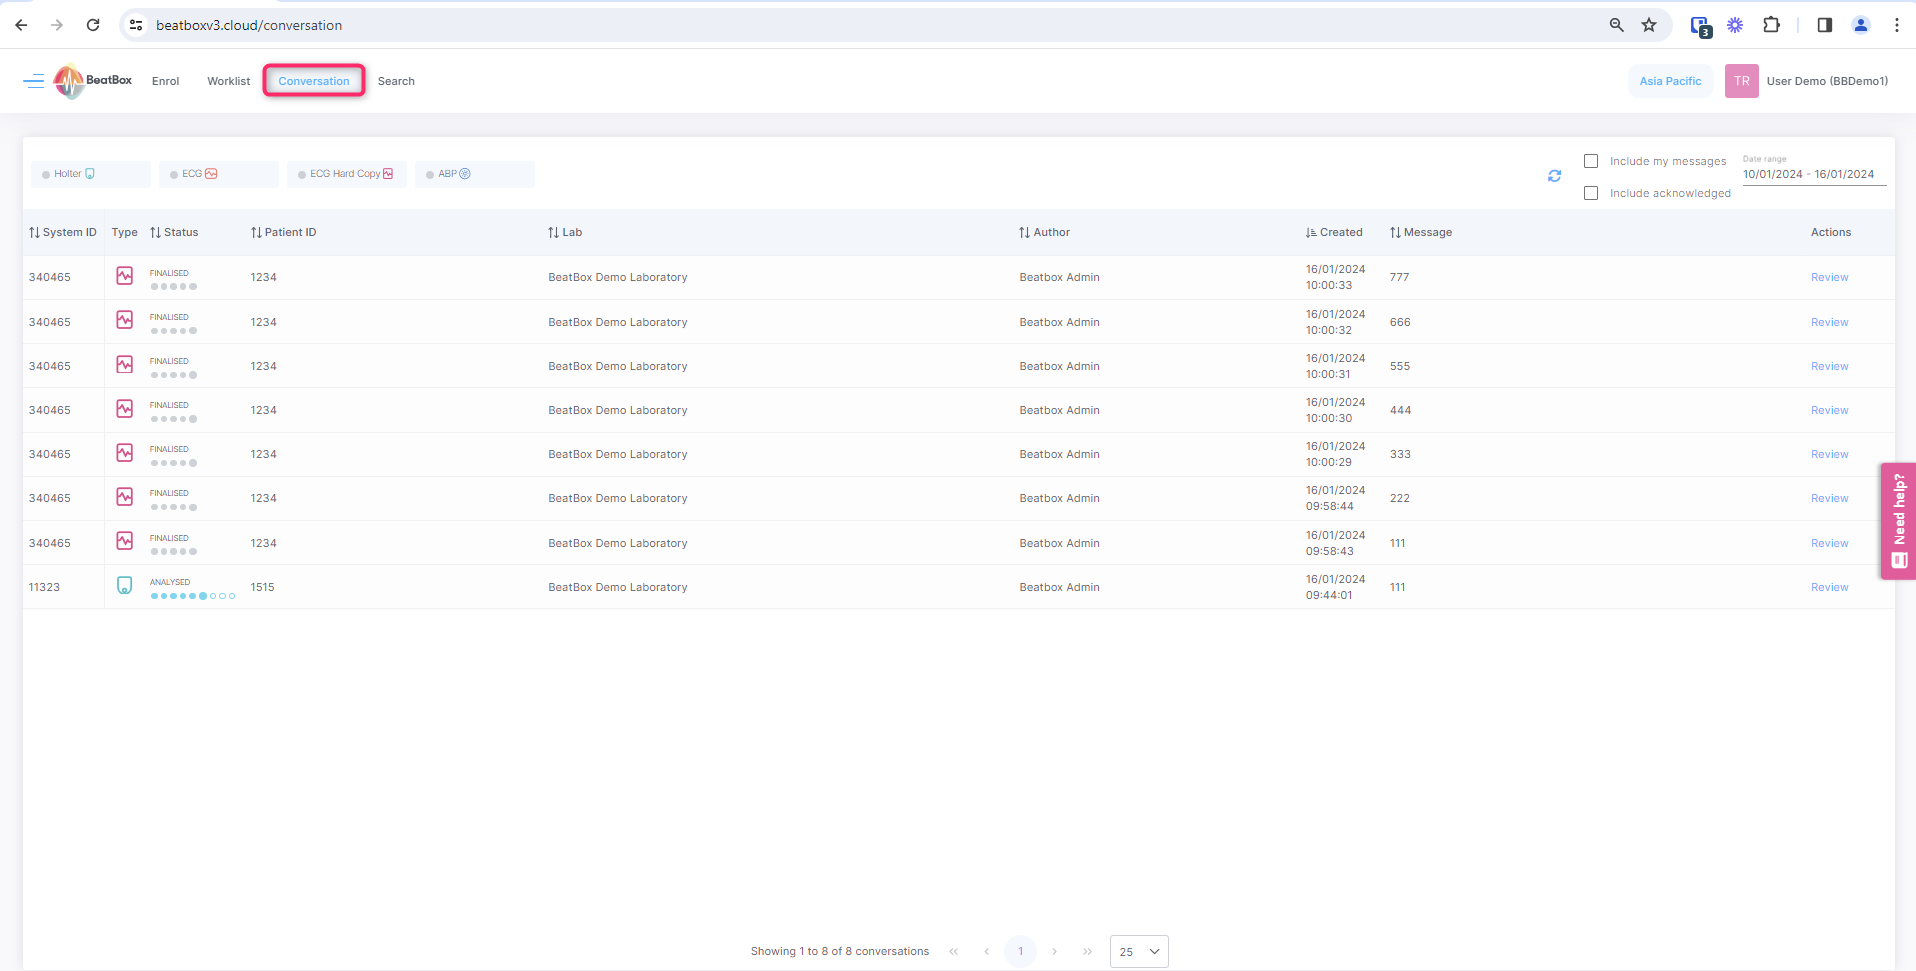
Task: Review the message 777 conversation
Action: point(1829,277)
